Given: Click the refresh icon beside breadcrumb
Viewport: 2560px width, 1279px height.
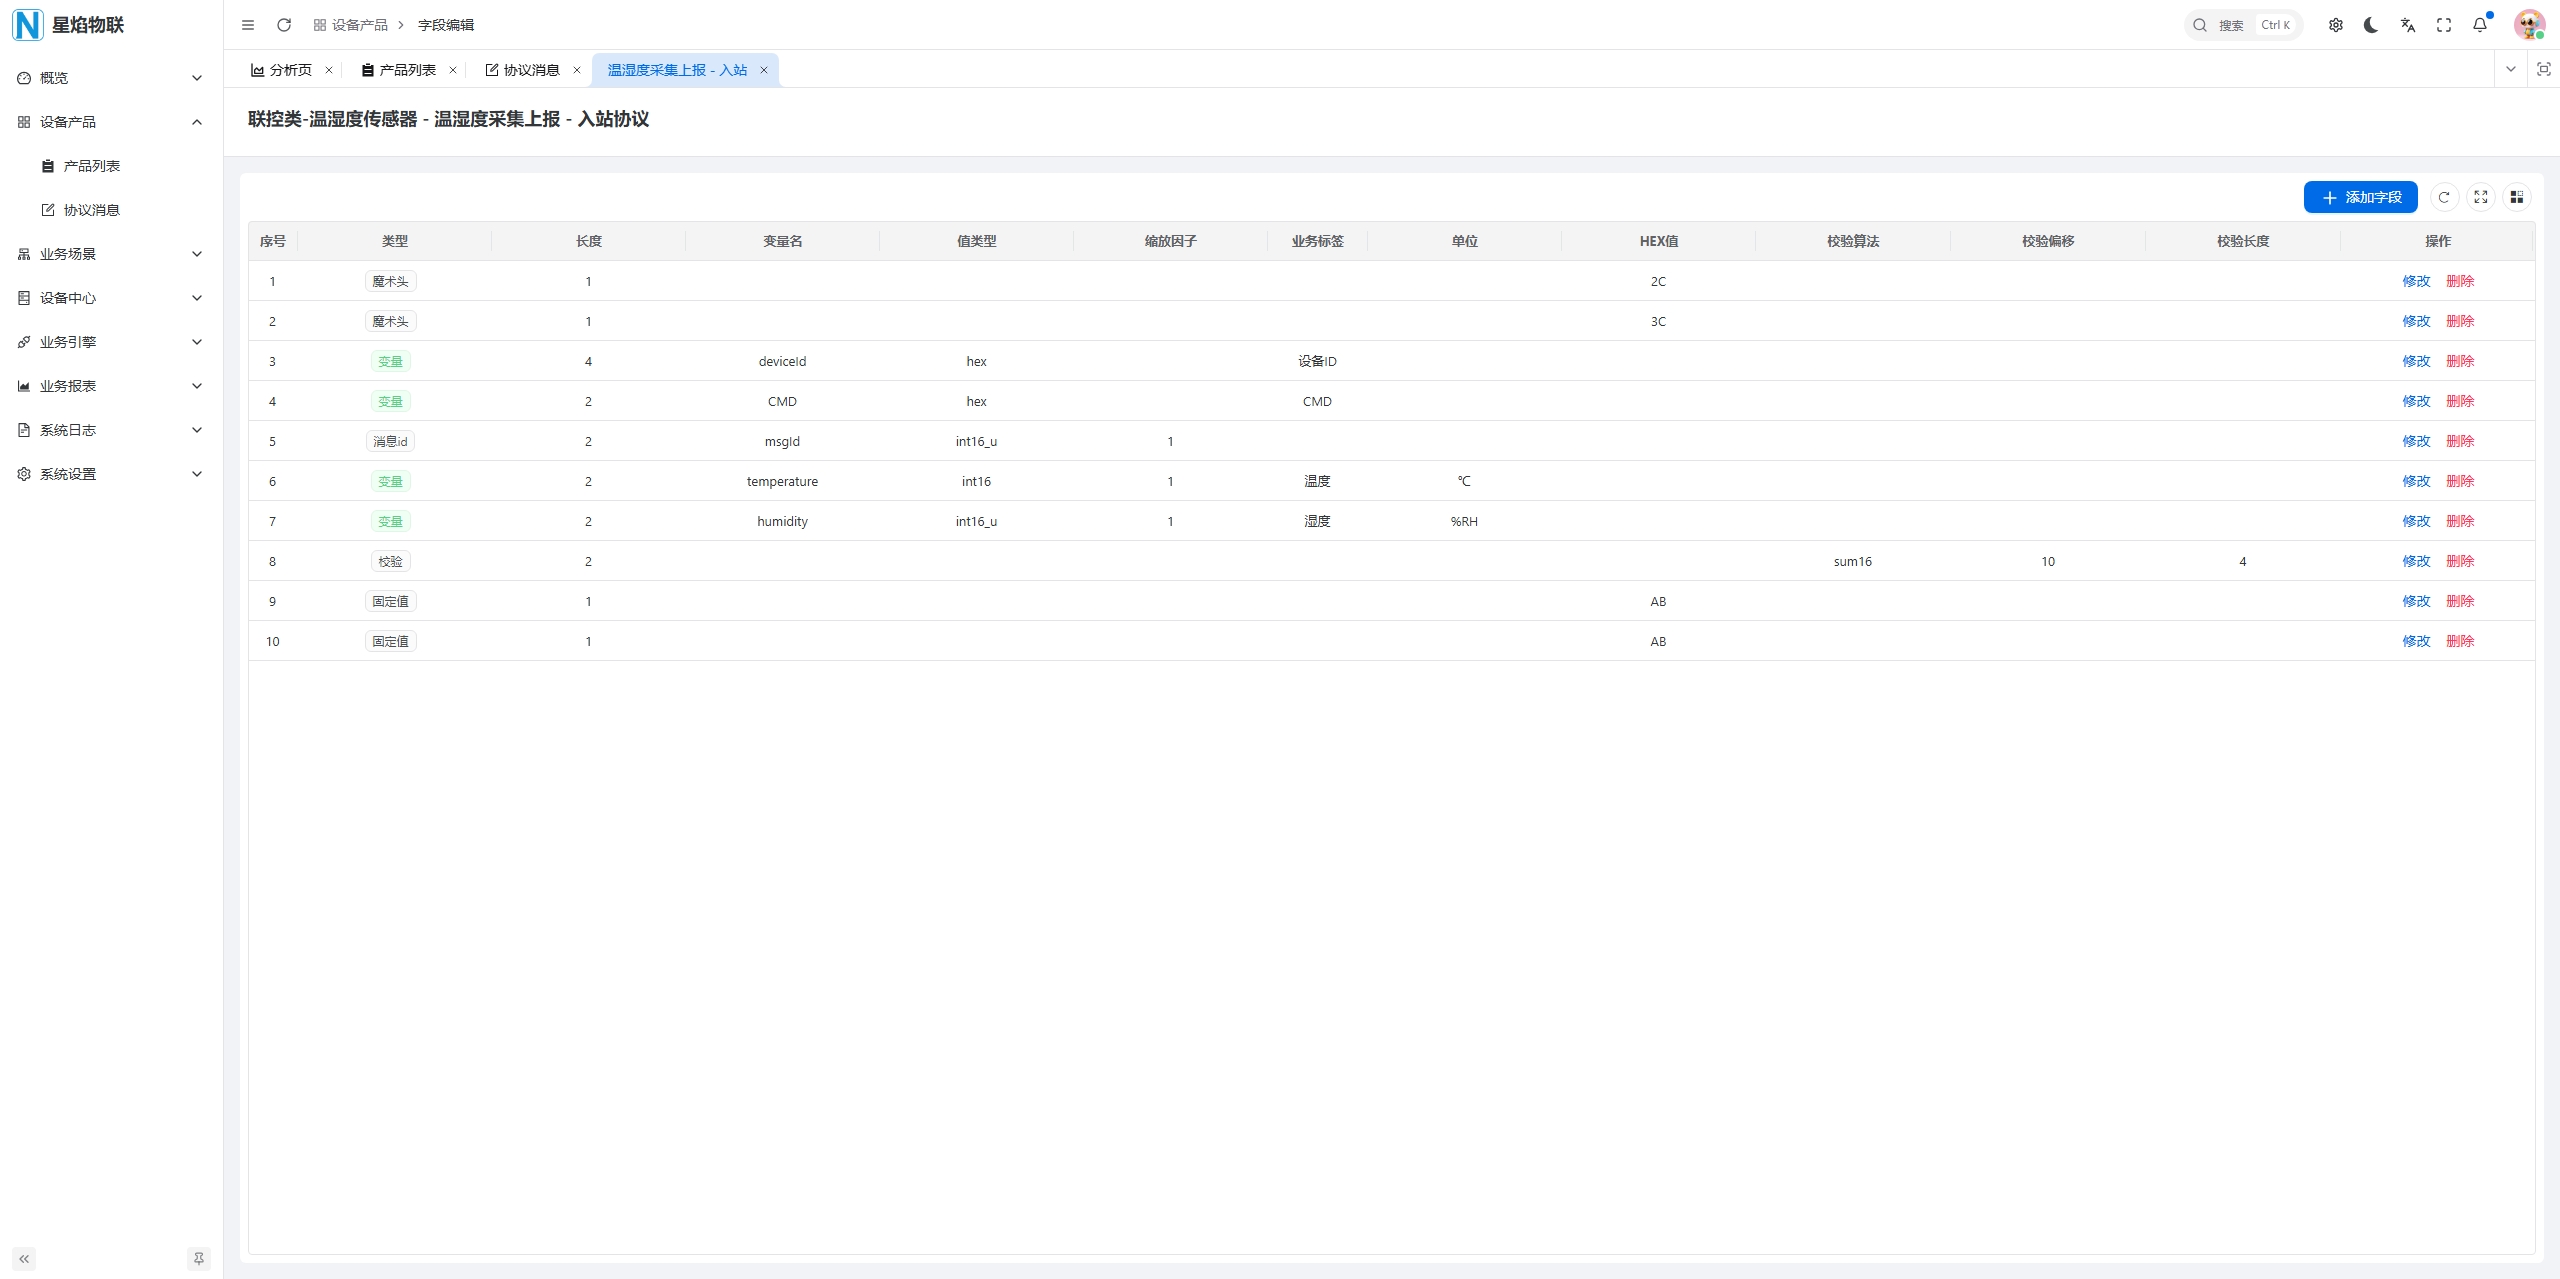Looking at the screenshot, I should click(x=284, y=25).
